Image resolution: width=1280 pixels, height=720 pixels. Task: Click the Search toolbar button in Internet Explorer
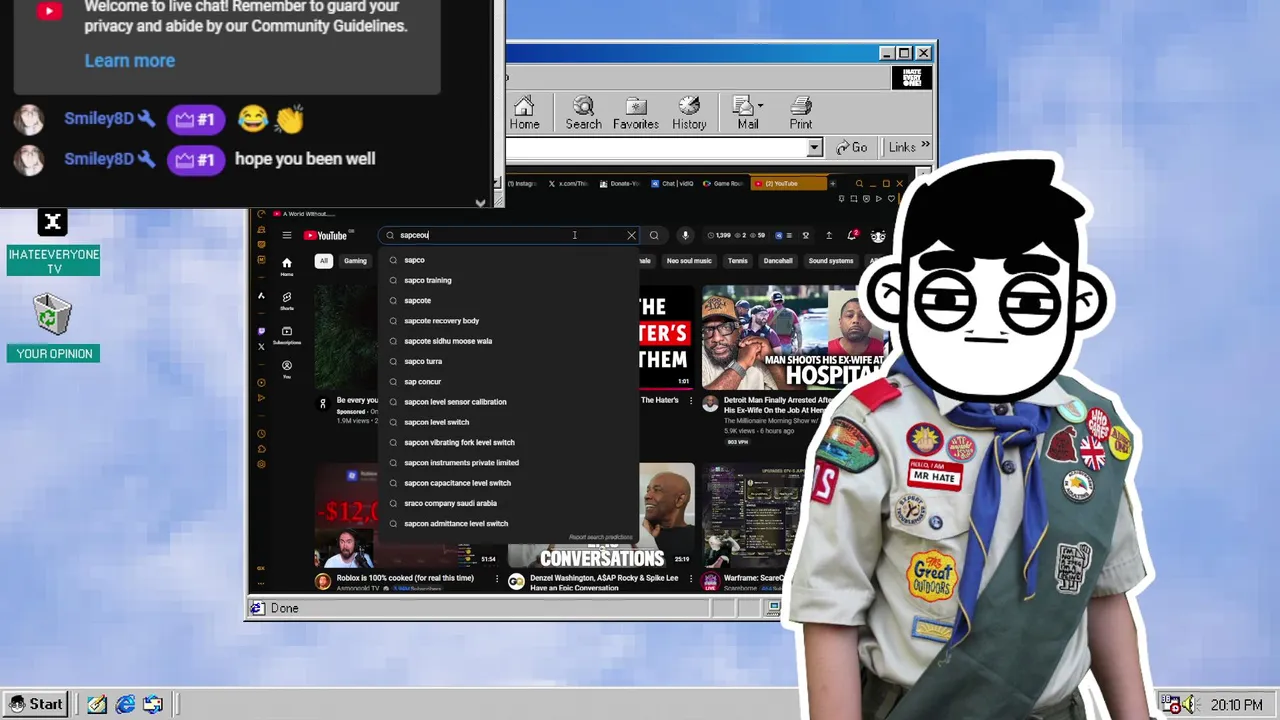583,113
